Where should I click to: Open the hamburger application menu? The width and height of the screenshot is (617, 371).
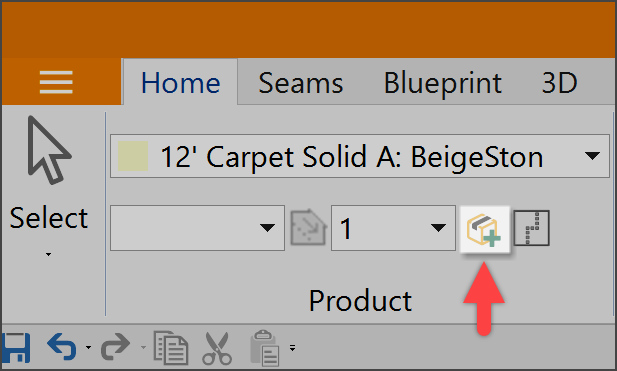pos(56,82)
